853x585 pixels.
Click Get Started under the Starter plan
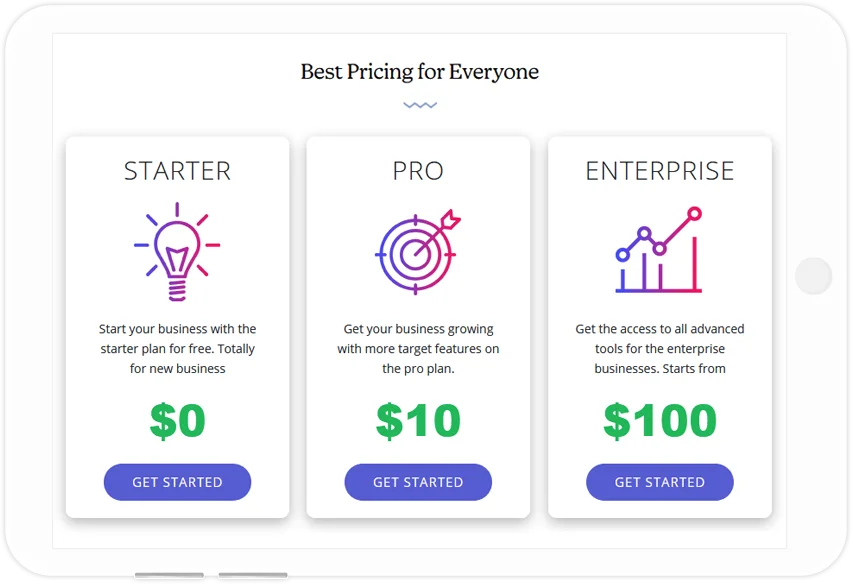[177, 482]
